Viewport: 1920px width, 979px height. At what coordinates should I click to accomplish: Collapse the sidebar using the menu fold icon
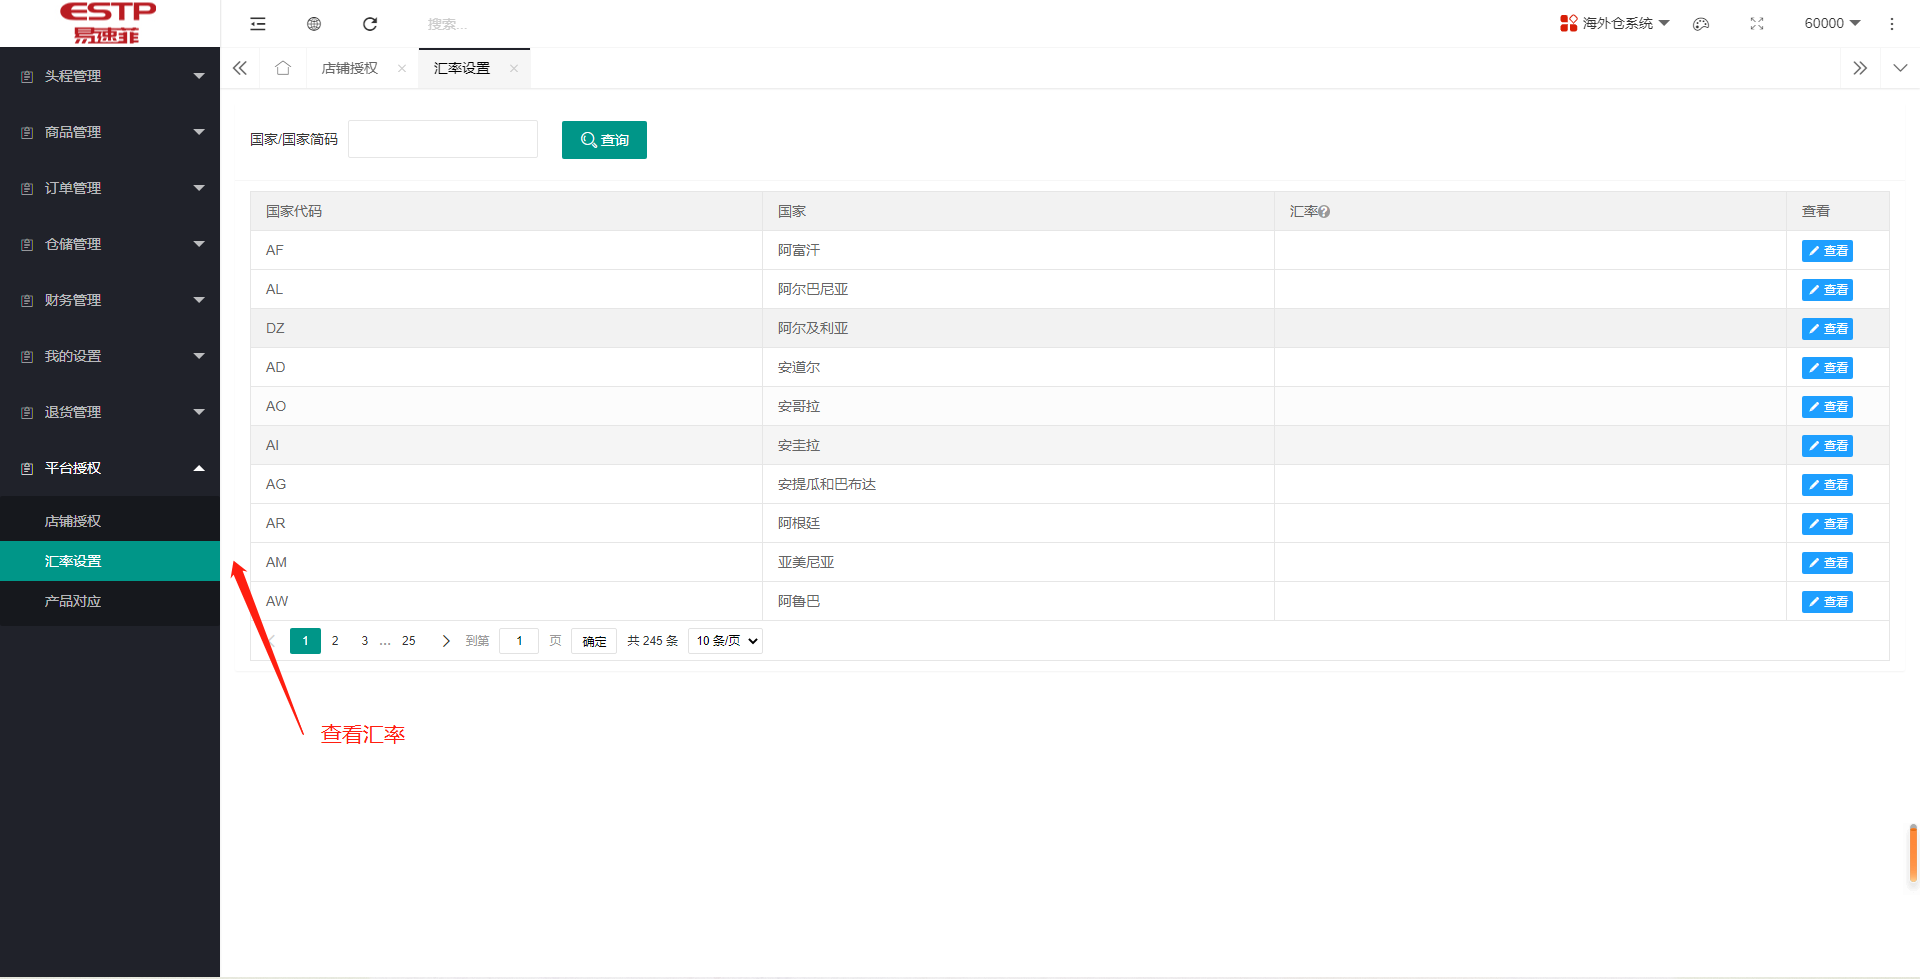click(x=258, y=23)
